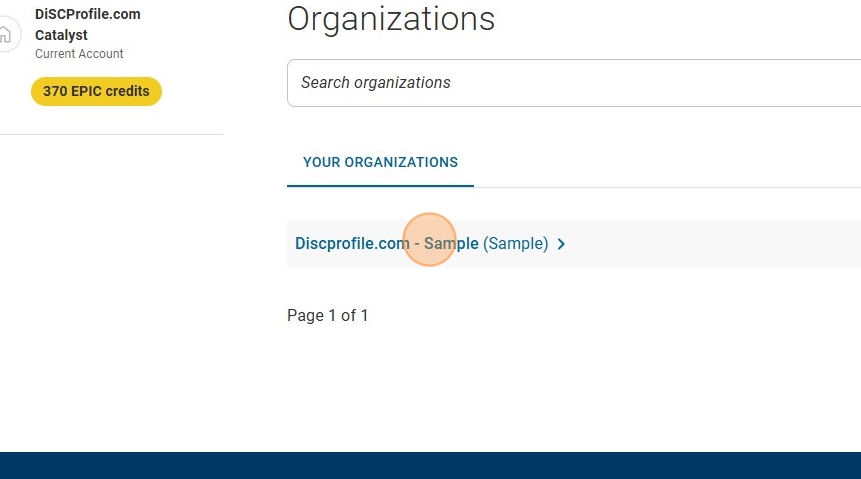The height and width of the screenshot is (479, 861).
Task: Click the Organizations page heading
Action: pyautogui.click(x=391, y=19)
